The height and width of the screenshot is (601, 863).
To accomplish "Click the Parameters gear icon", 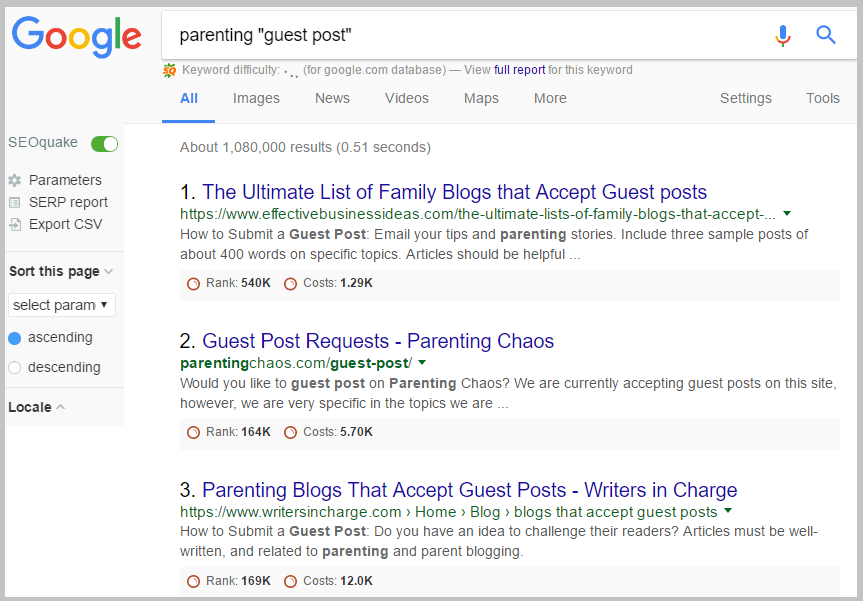I will 15,180.
